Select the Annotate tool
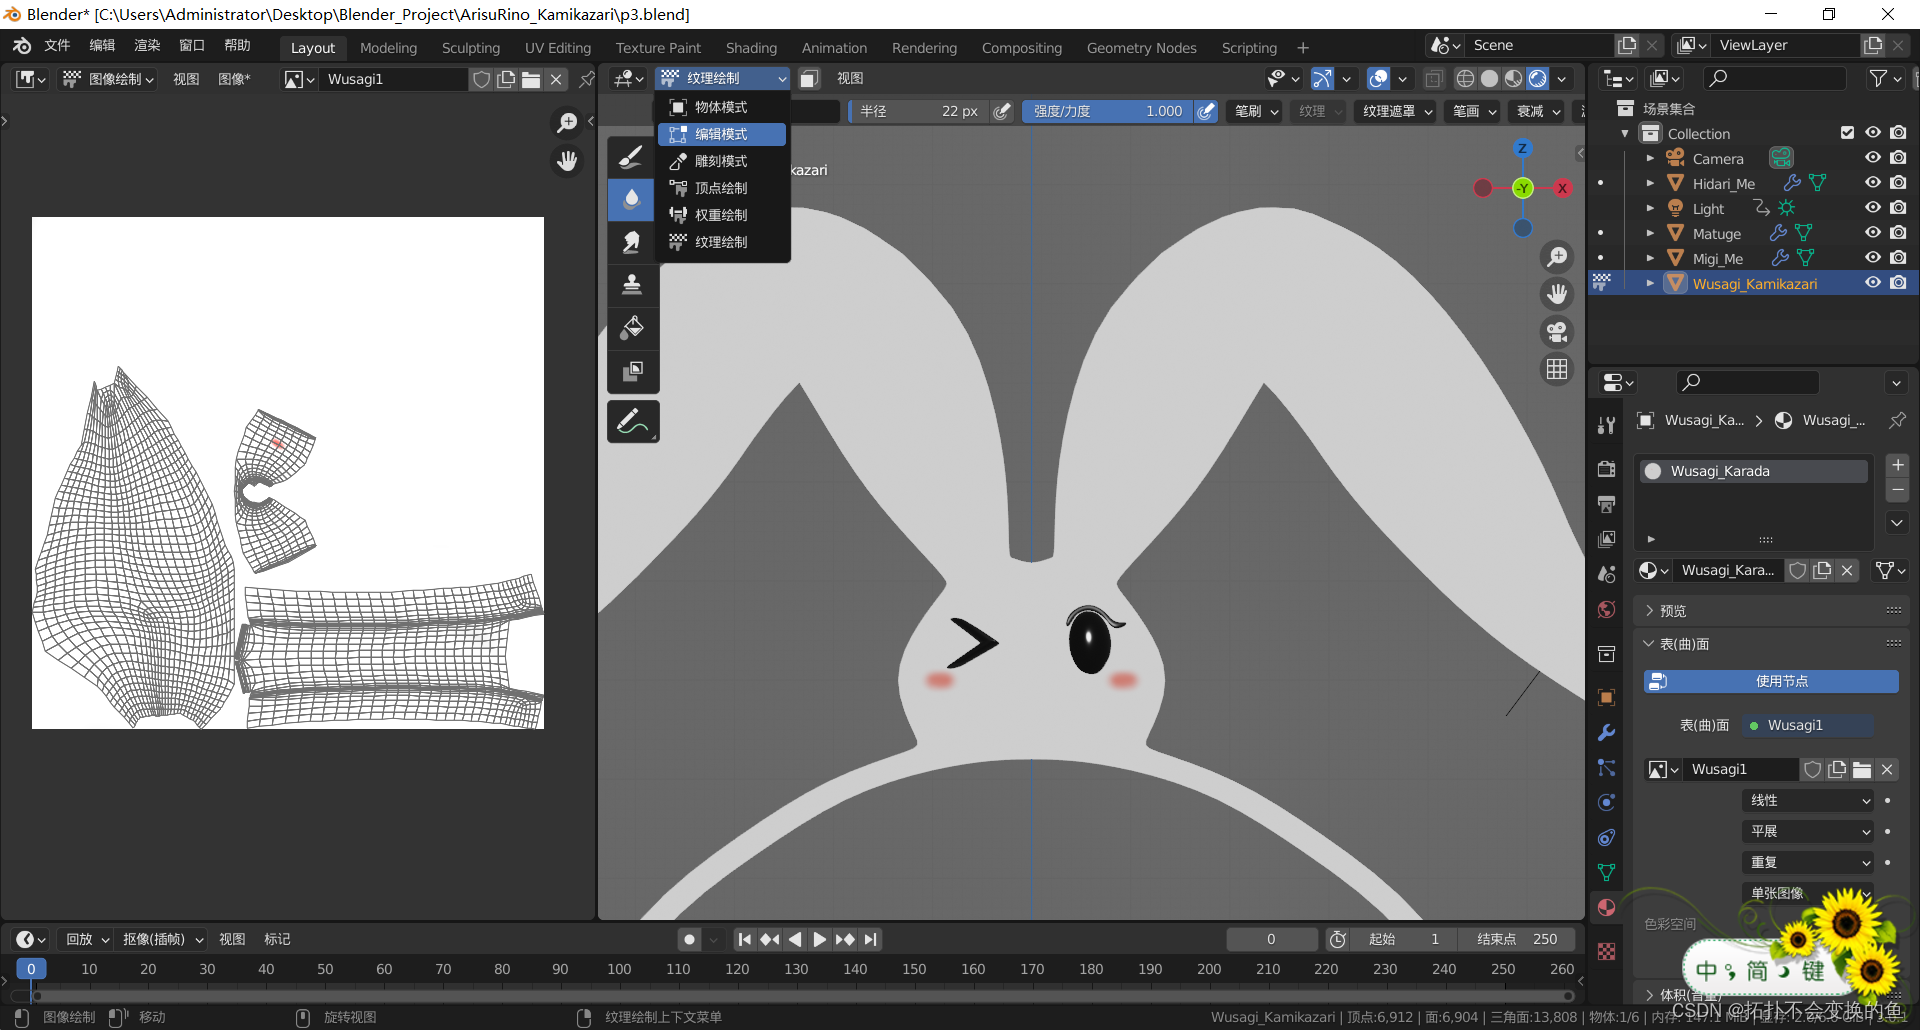This screenshot has height=1030, width=1920. (x=632, y=422)
